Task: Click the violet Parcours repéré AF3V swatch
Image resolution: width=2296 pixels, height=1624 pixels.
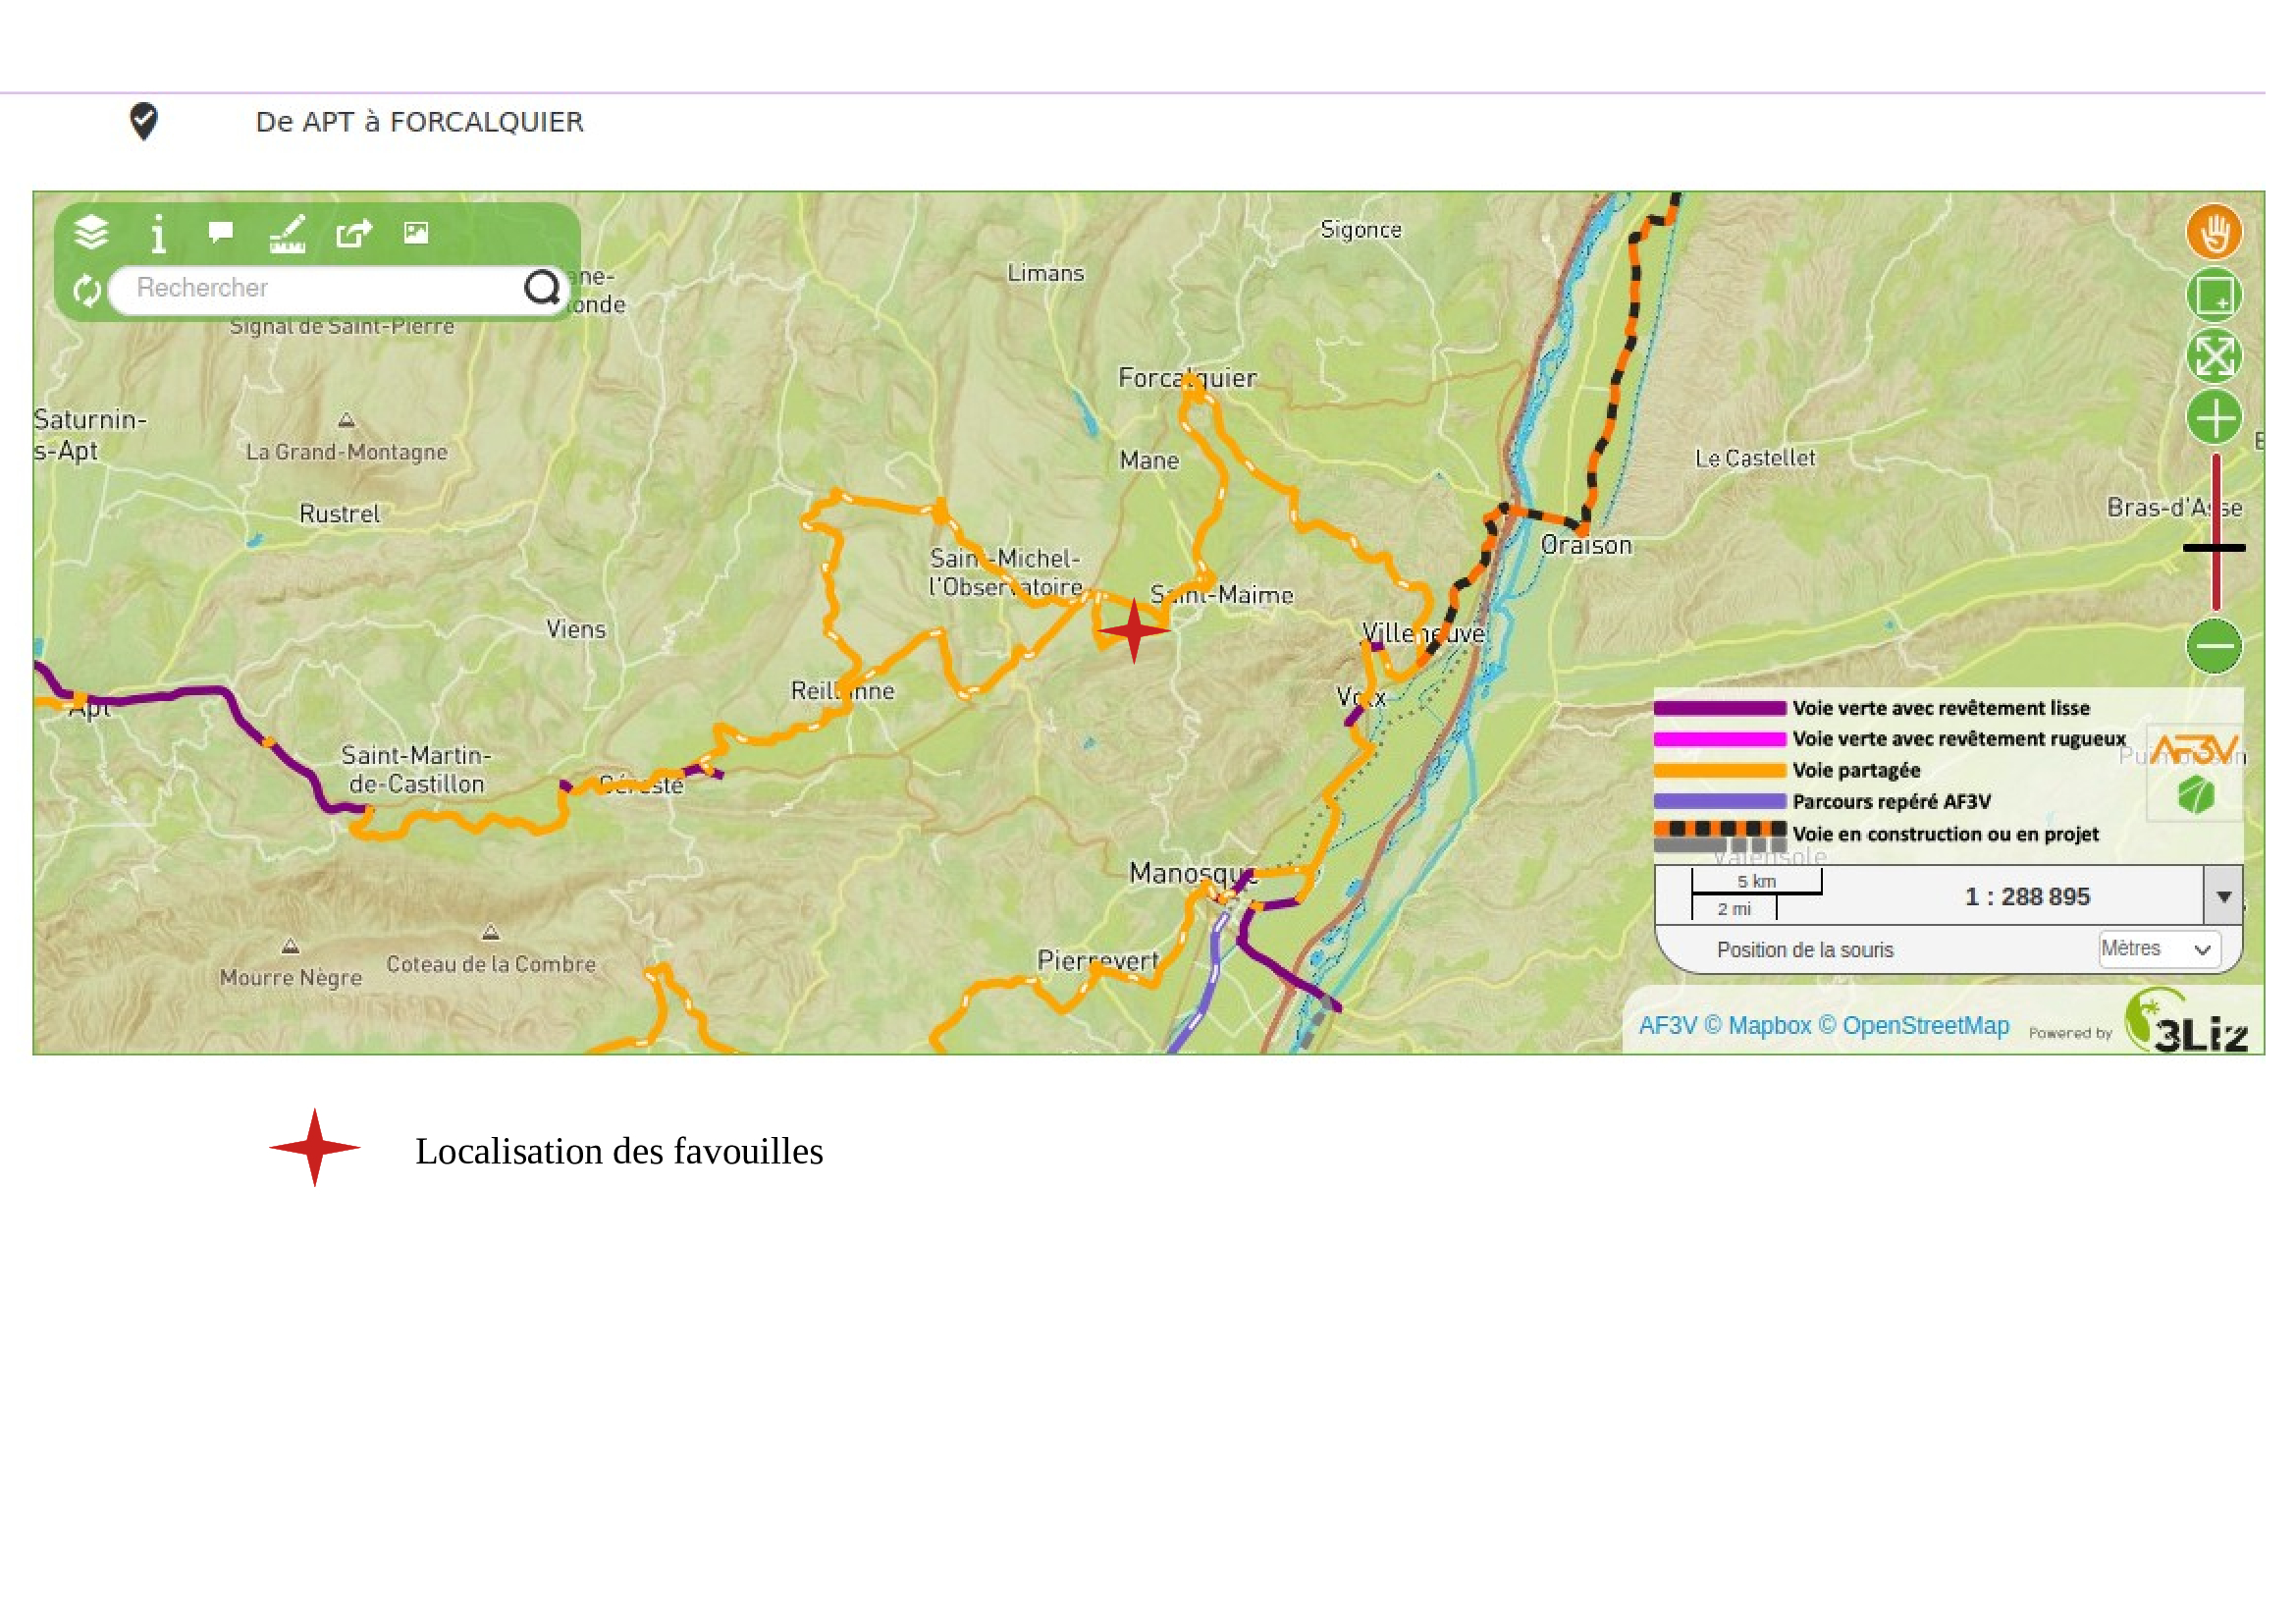Action: [x=1719, y=802]
